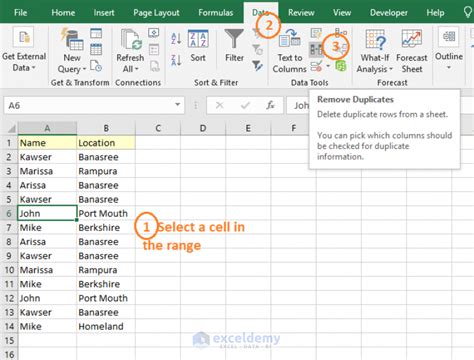Open the View tab
This screenshot has width=474, height=360.
pyautogui.click(x=342, y=13)
